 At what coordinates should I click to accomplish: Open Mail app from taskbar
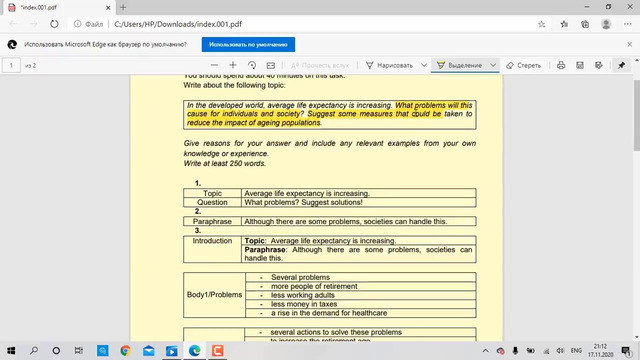149,351
